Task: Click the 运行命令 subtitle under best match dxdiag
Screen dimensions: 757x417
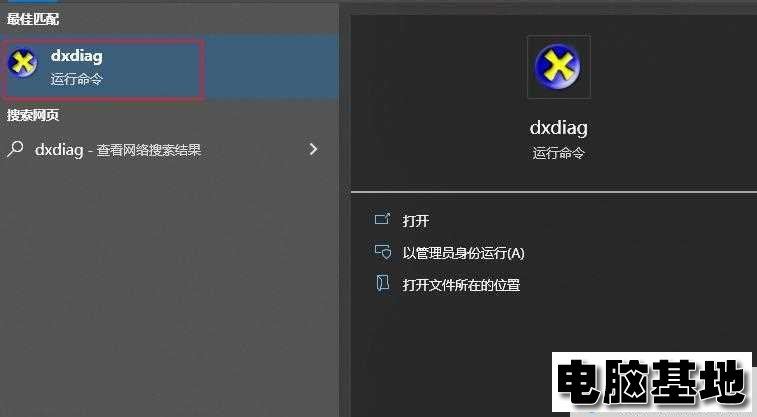Action: 77,79
